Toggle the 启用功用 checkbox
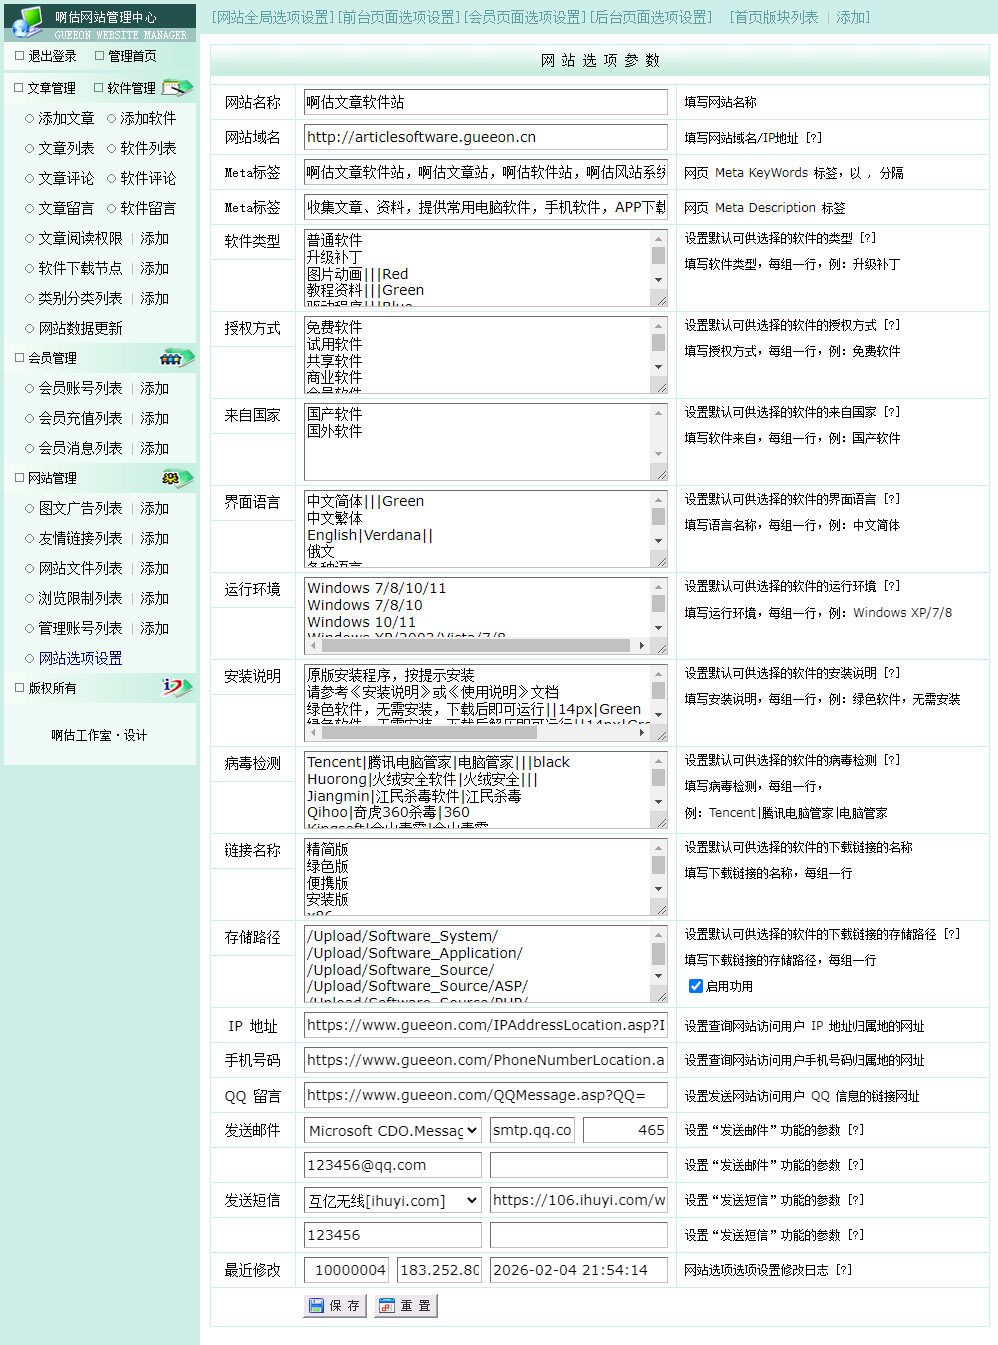The height and width of the screenshot is (1345, 998). coord(696,986)
